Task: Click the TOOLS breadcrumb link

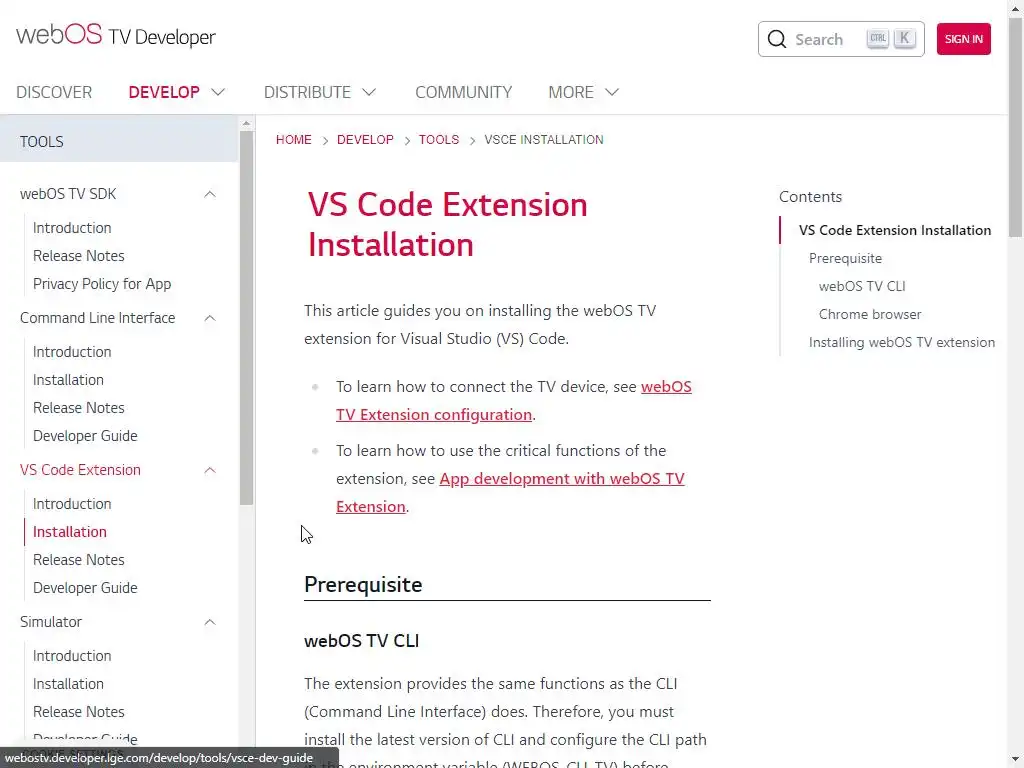Action: (x=439, y=140)
